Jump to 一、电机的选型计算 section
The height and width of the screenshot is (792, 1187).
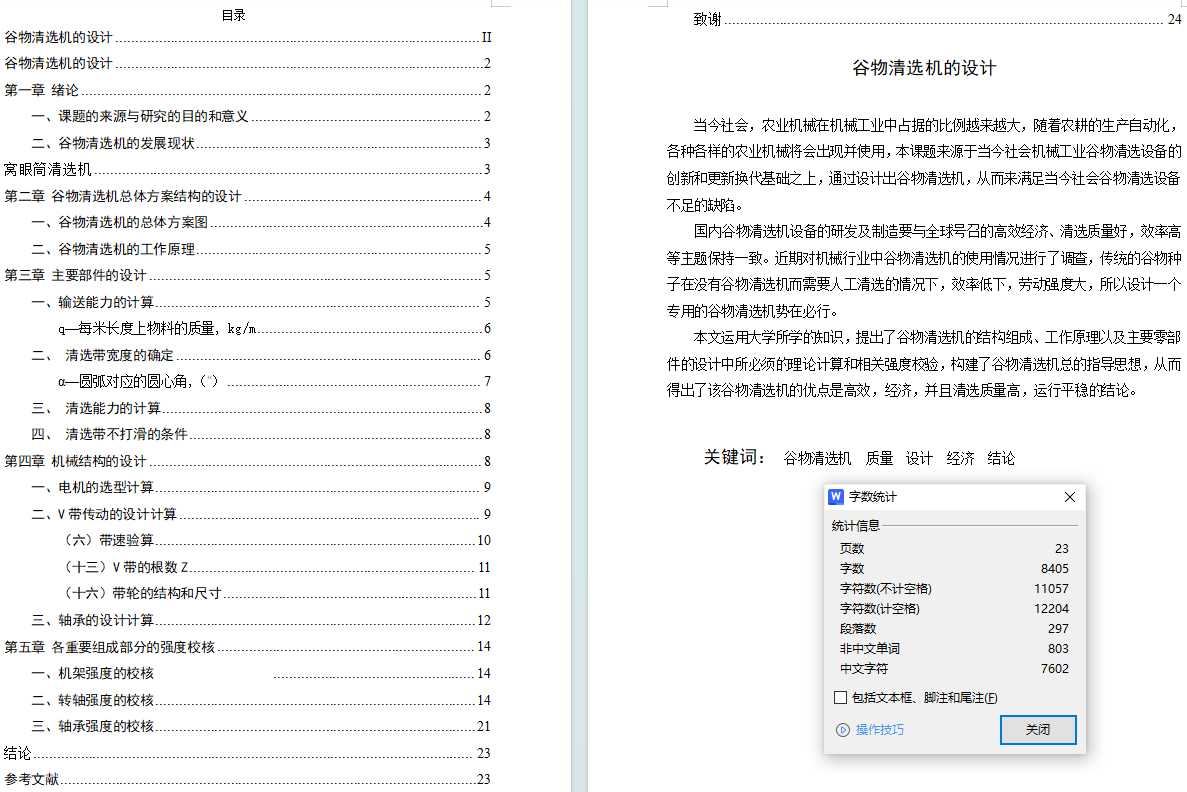point(92,487)
